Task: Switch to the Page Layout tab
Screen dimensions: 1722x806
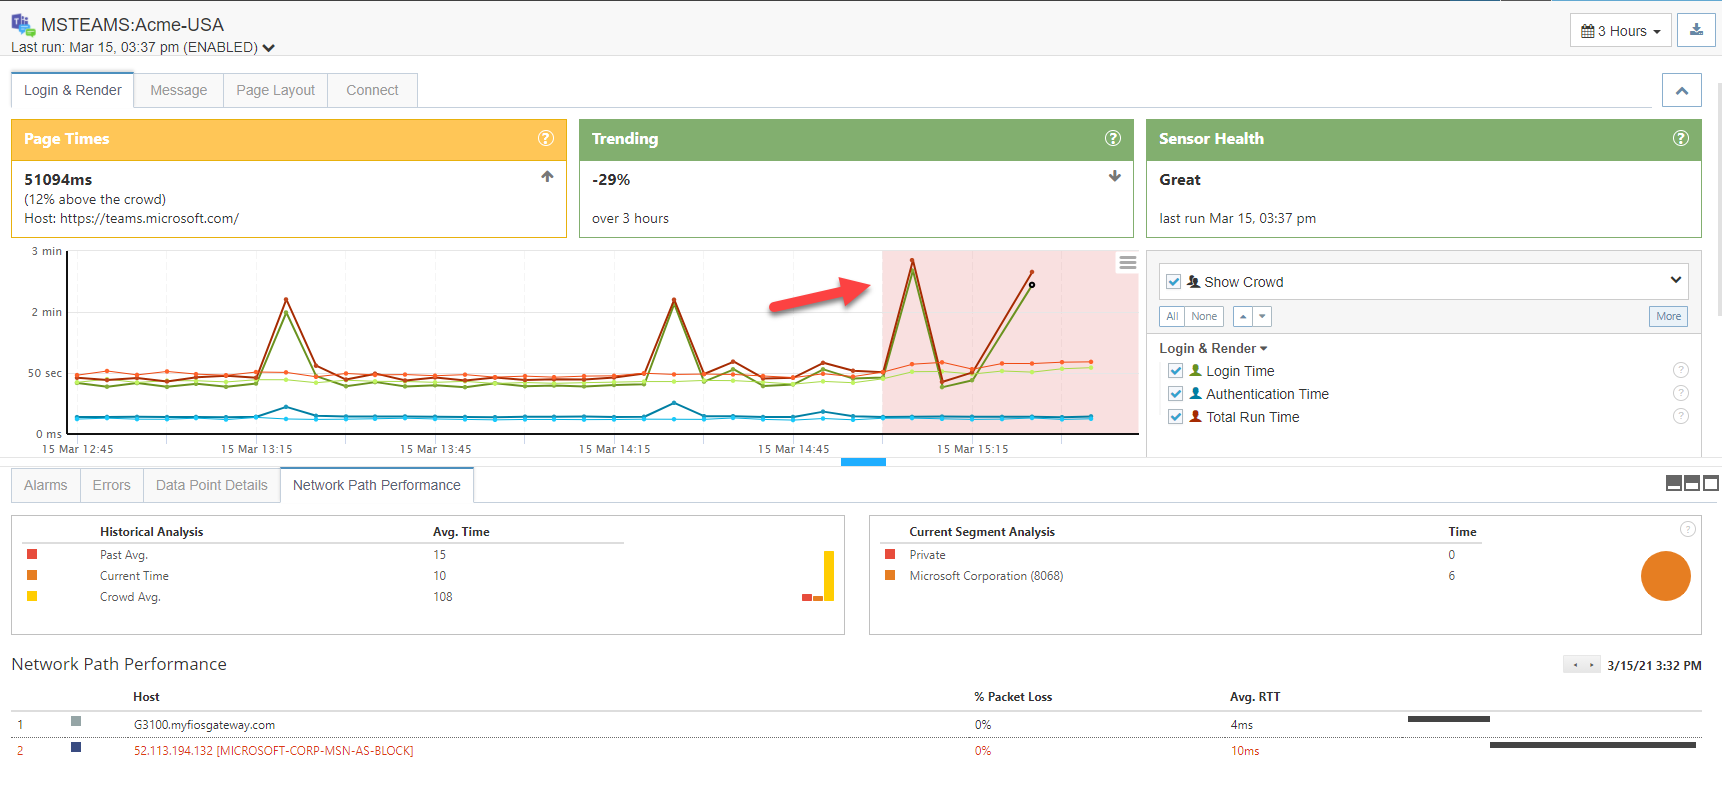Action: tap(276, 90)
